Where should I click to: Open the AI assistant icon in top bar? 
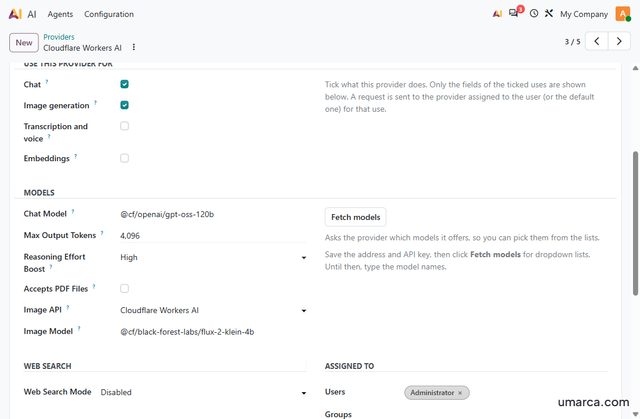point(497,14)
